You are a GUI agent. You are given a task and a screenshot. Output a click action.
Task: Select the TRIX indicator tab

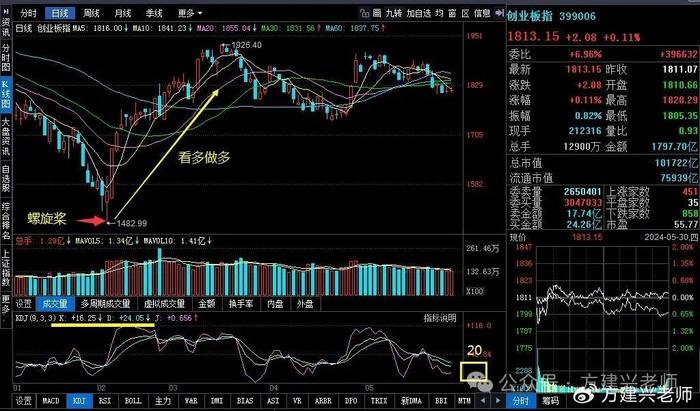coord(379,401)
